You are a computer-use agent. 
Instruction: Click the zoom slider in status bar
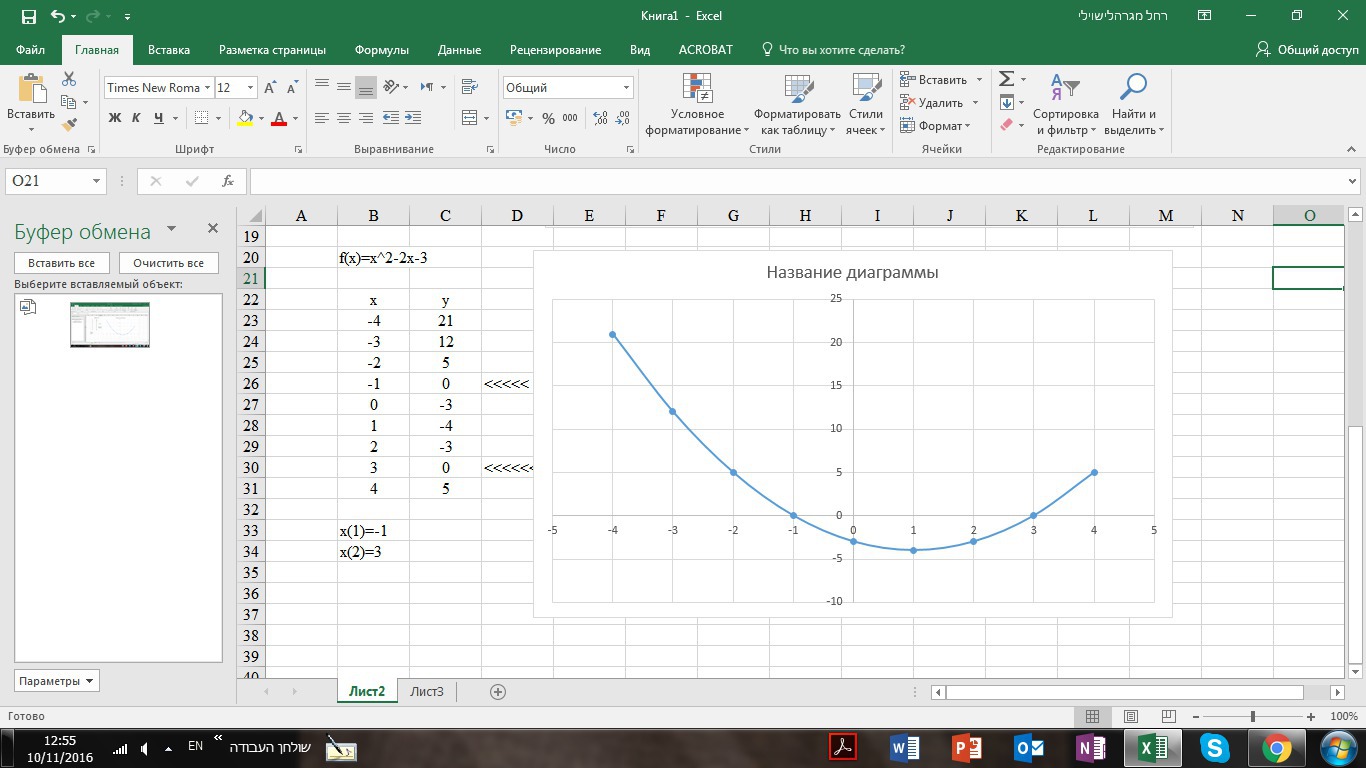[x=1253, y=717]
